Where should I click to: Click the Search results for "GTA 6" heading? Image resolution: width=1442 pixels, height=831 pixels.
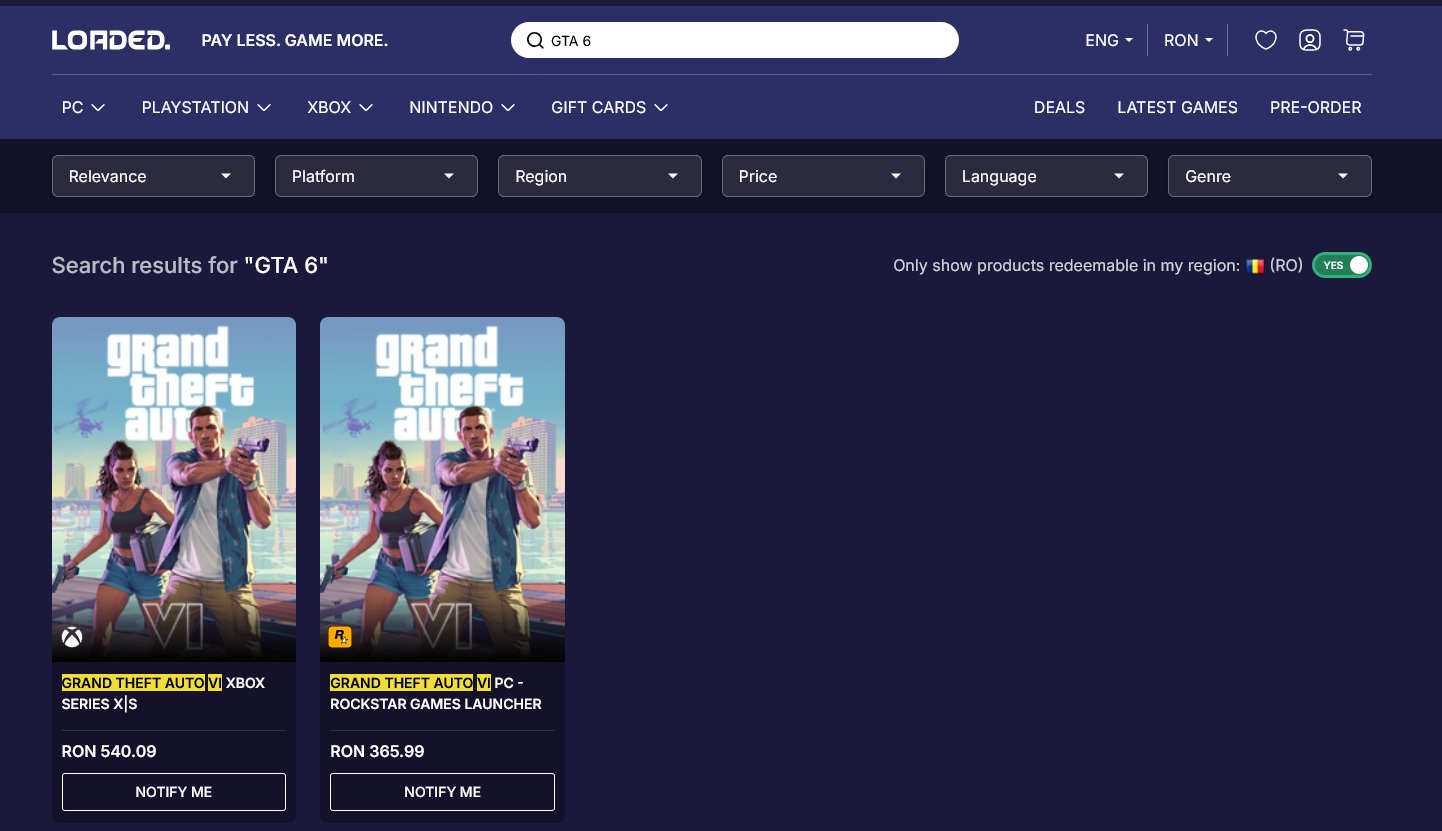coord(190,265)
